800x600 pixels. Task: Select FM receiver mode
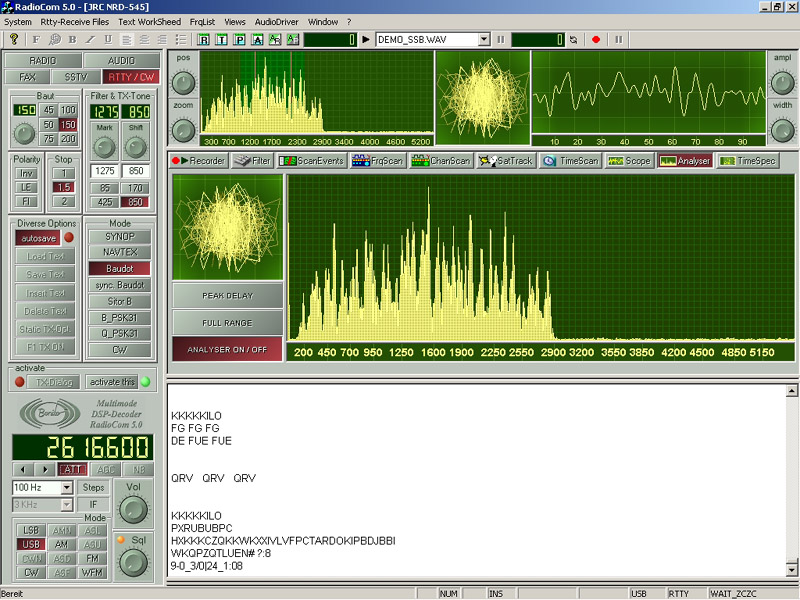92,559
